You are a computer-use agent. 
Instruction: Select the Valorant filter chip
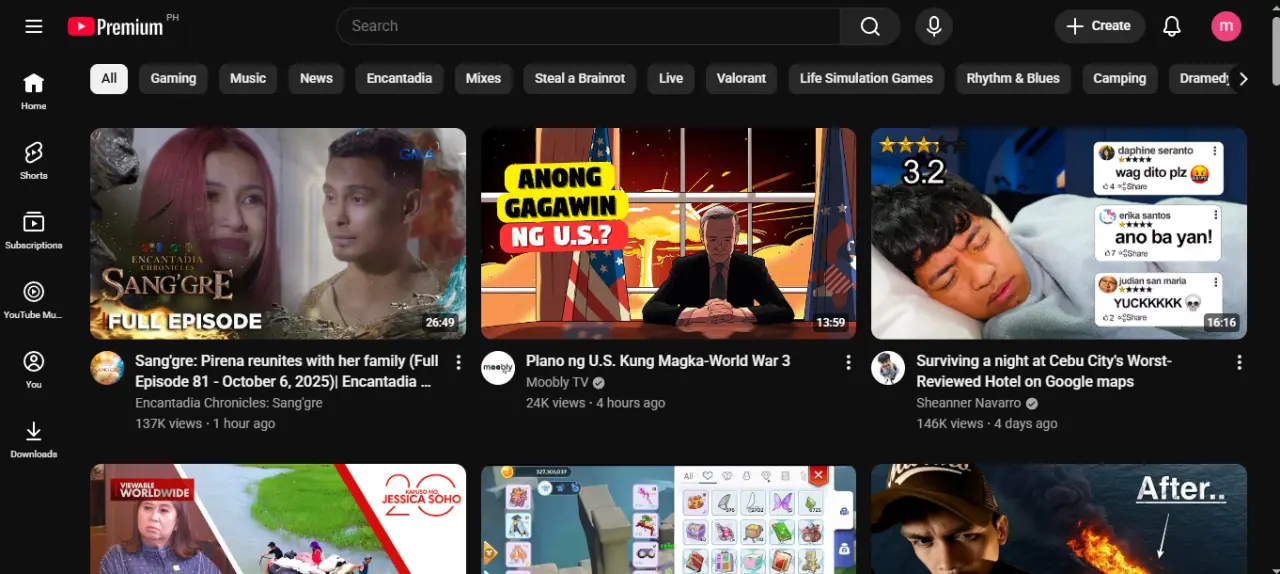pyautogui.click(x=741, y=78)
